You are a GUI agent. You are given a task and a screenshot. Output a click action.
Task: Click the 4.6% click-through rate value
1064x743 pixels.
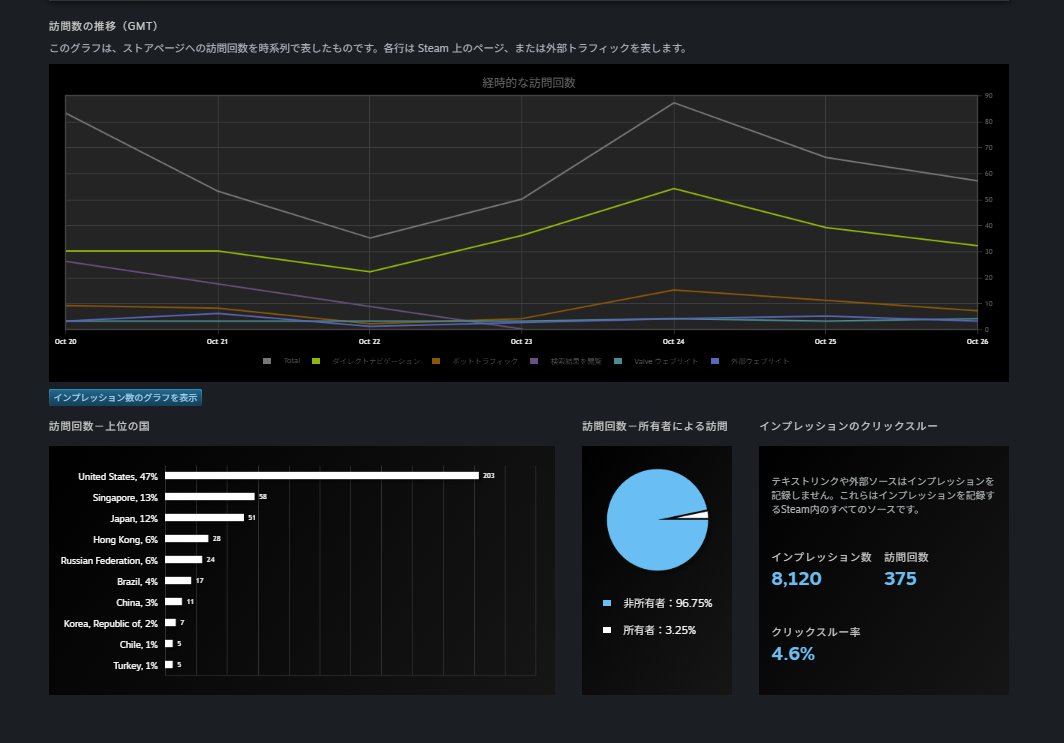point(793,653)
